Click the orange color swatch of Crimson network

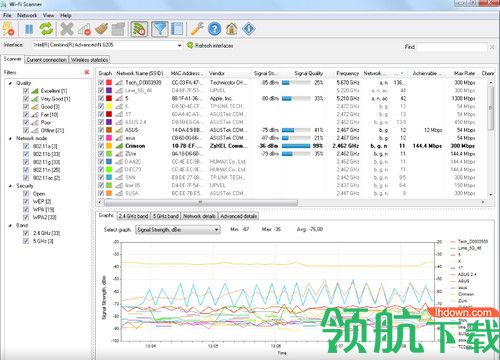[109, 146]
